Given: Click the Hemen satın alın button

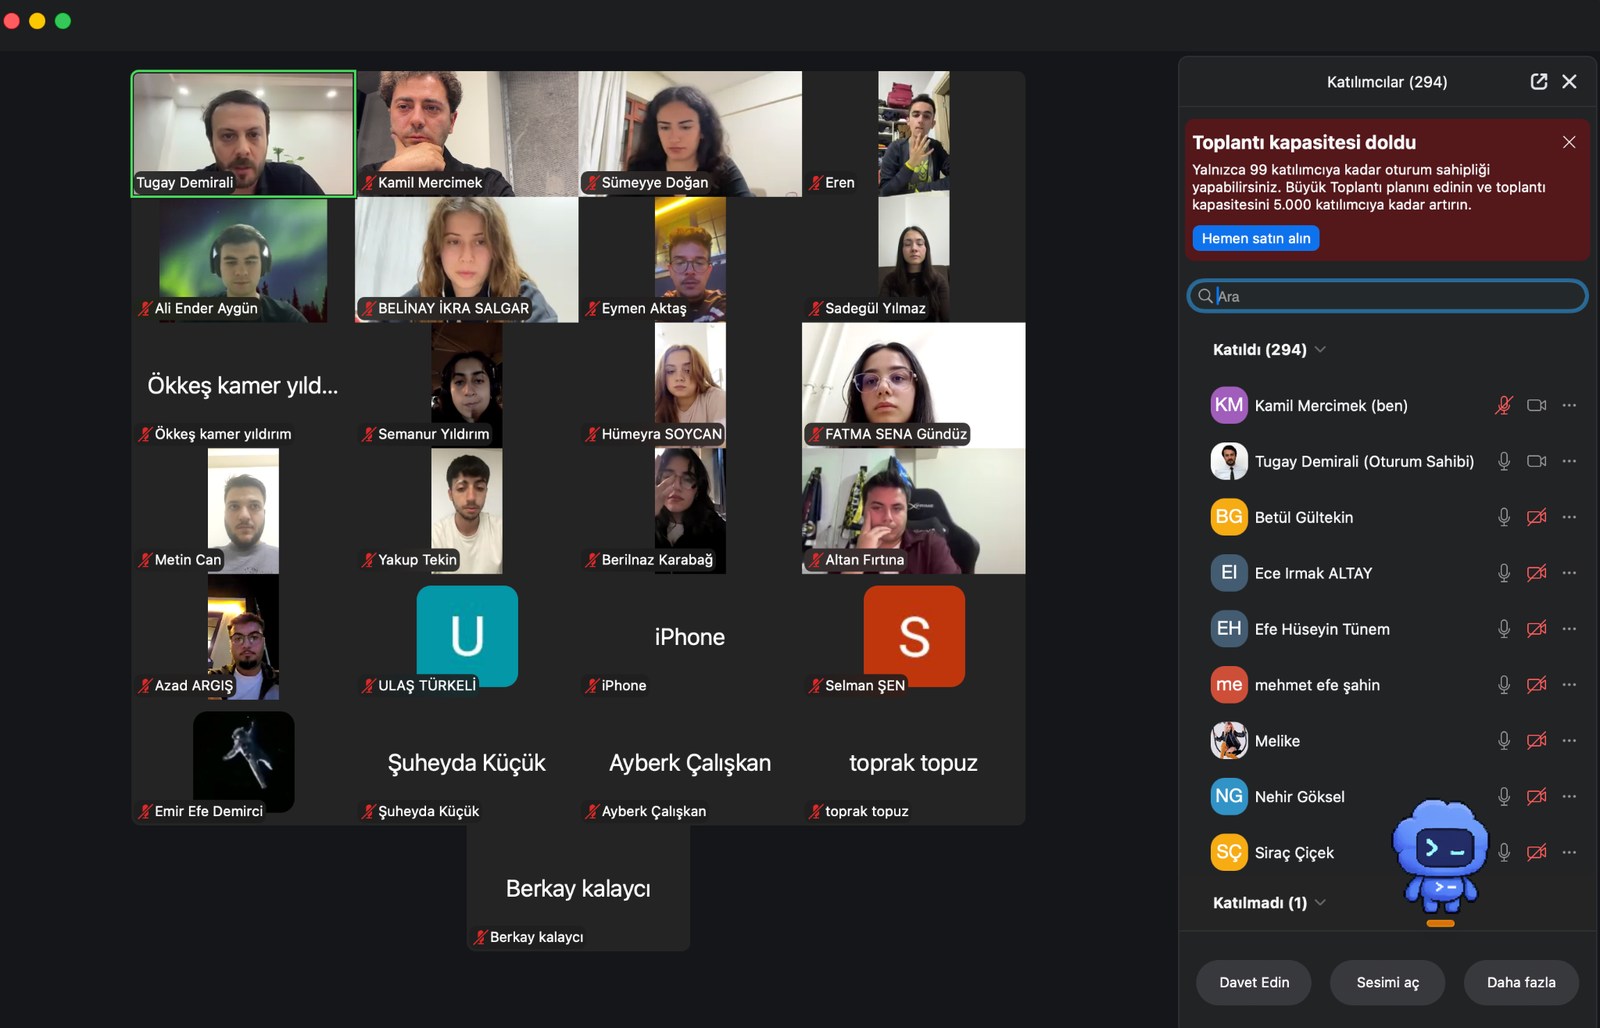Looking at the screenshot, I should (1256, 238).
